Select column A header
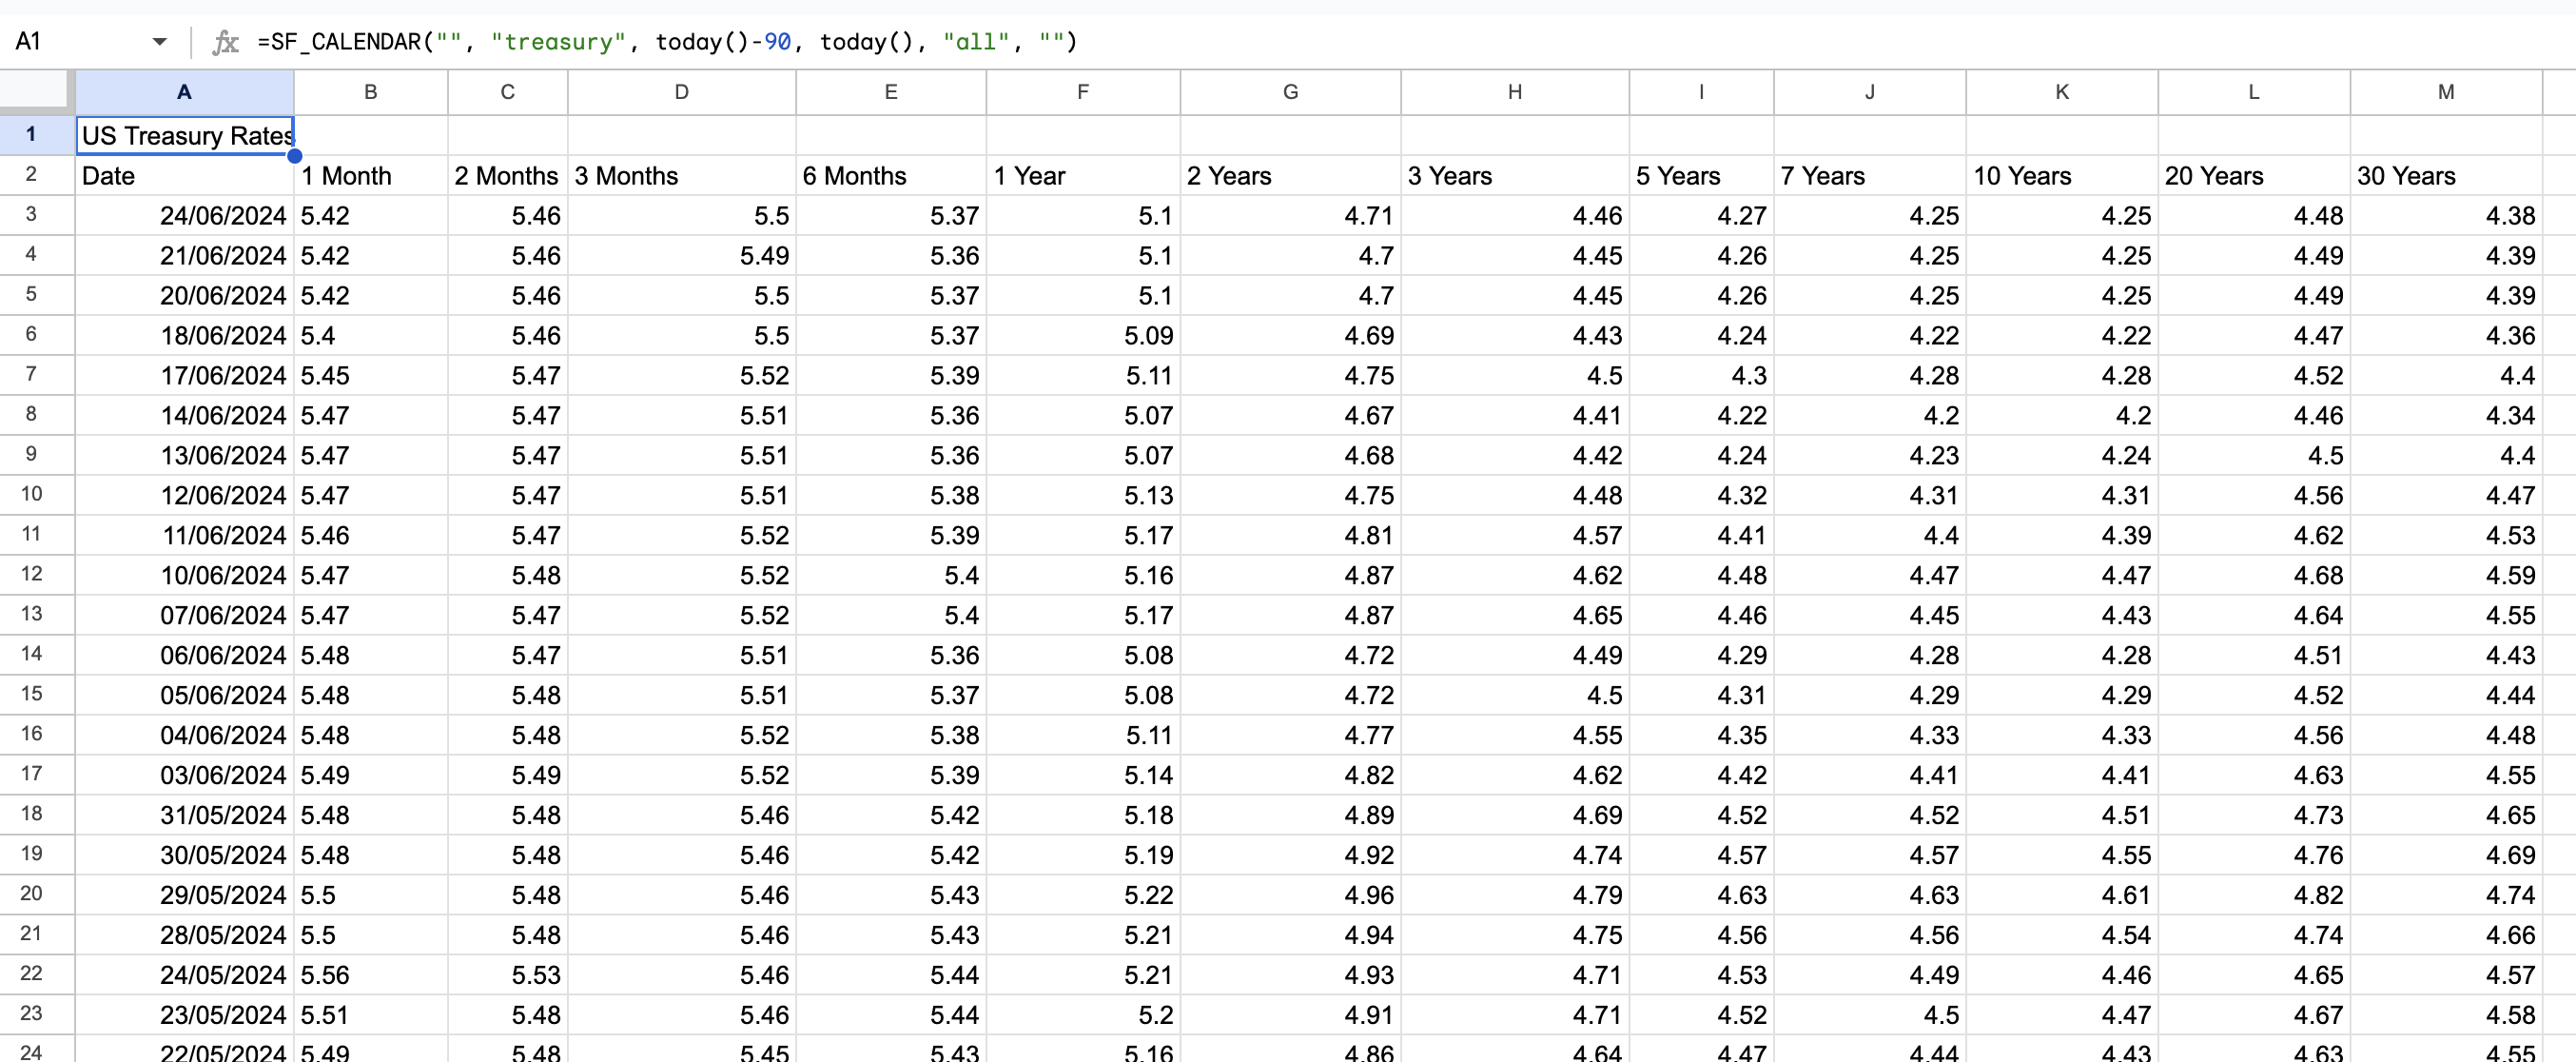This screenshot has width=2576, height=1062. pos(184,92)
